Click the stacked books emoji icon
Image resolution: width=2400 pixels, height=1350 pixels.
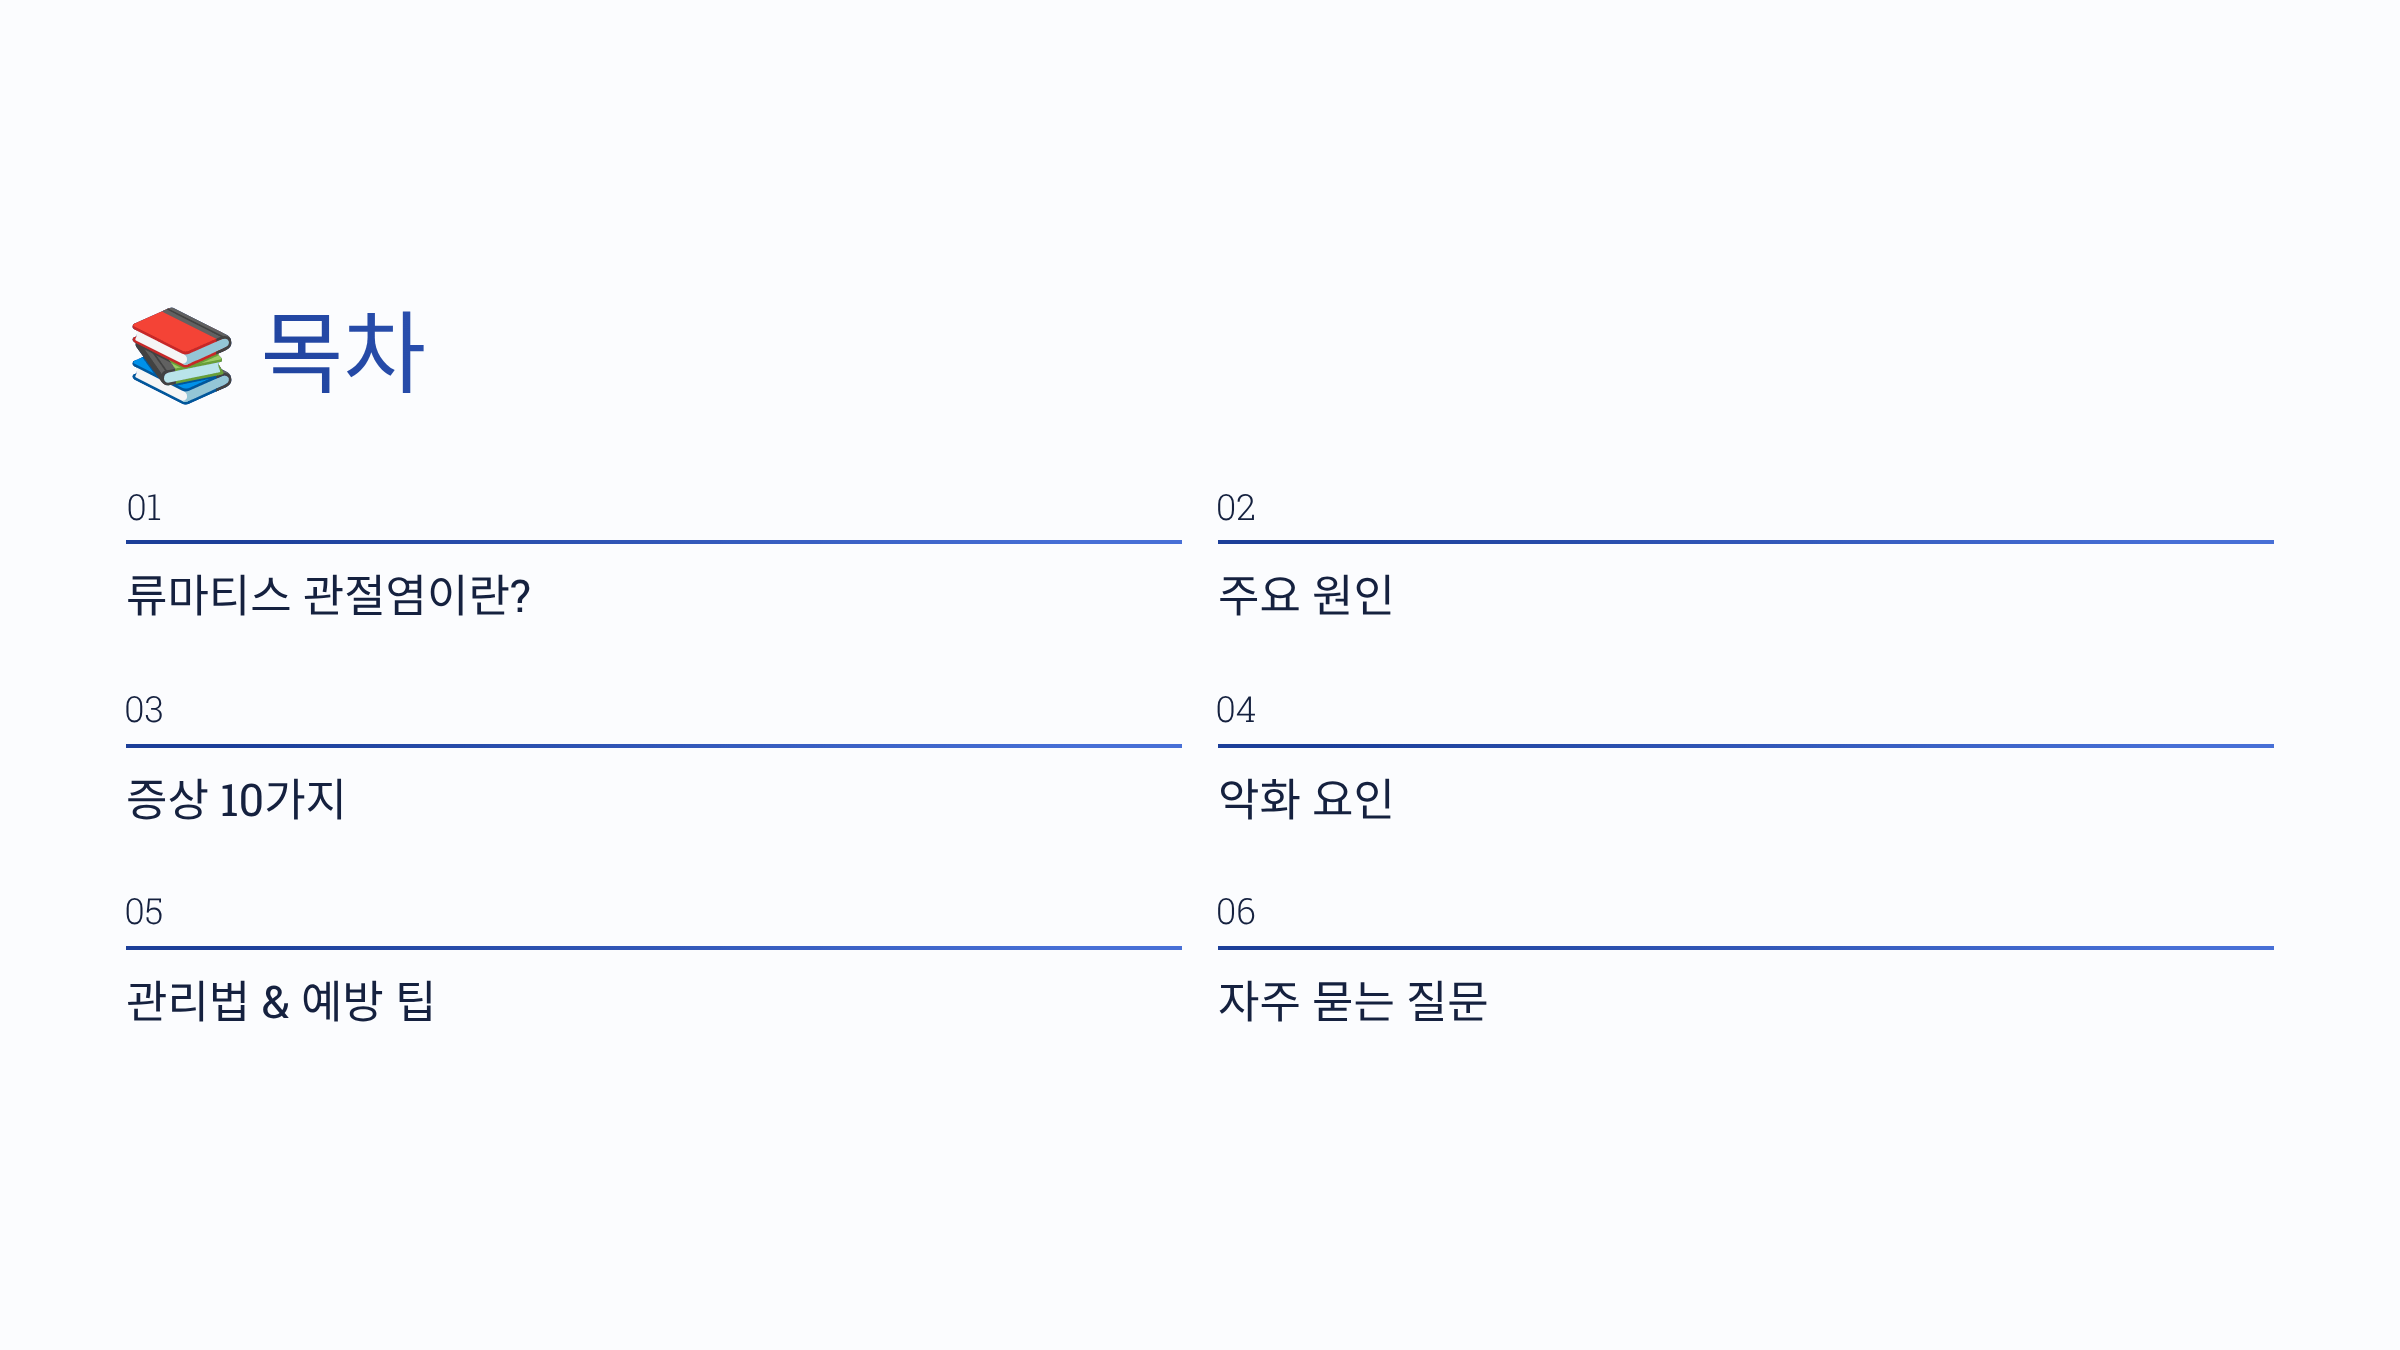tap(181, 355)
